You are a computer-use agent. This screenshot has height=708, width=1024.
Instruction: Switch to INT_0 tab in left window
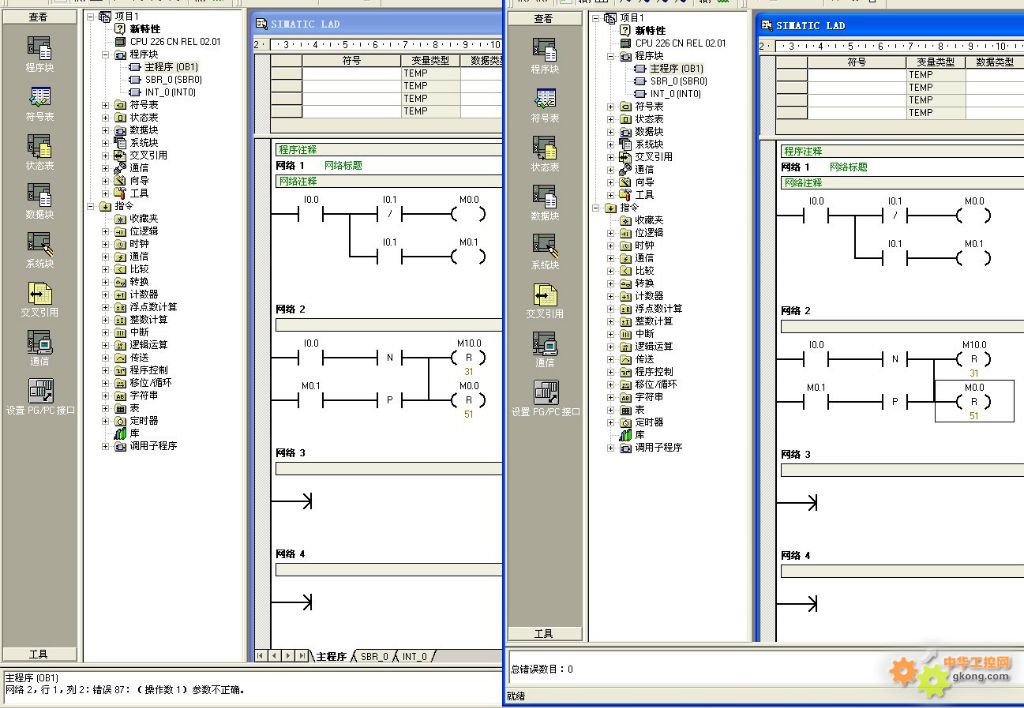[x=414, y=656]
